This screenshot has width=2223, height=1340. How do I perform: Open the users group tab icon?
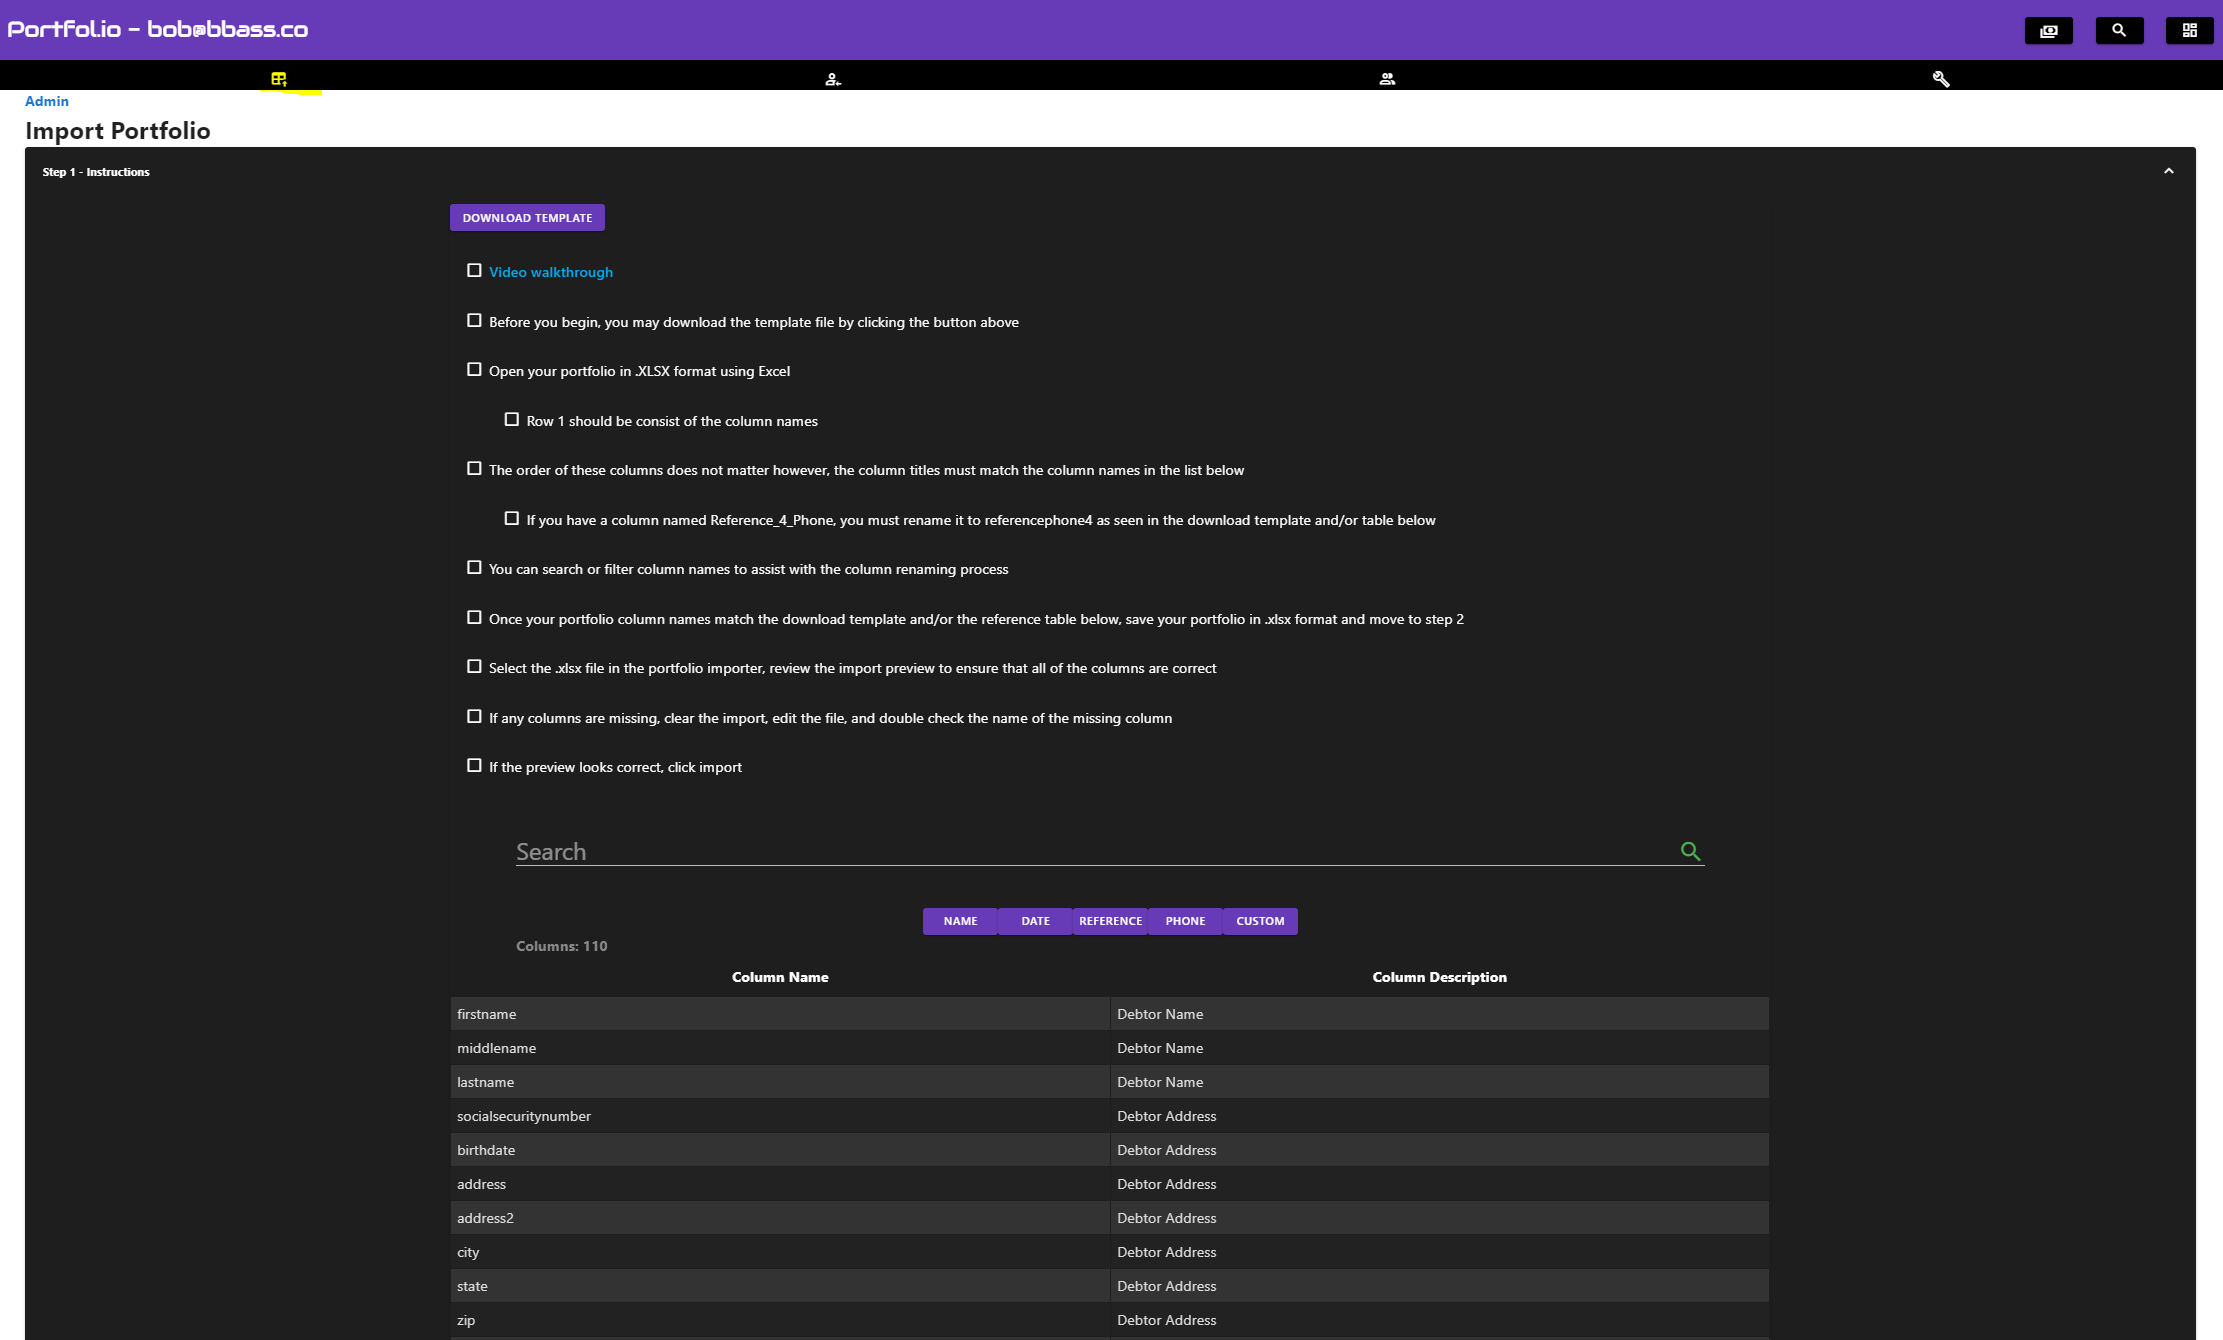[x=1387, y=79]
